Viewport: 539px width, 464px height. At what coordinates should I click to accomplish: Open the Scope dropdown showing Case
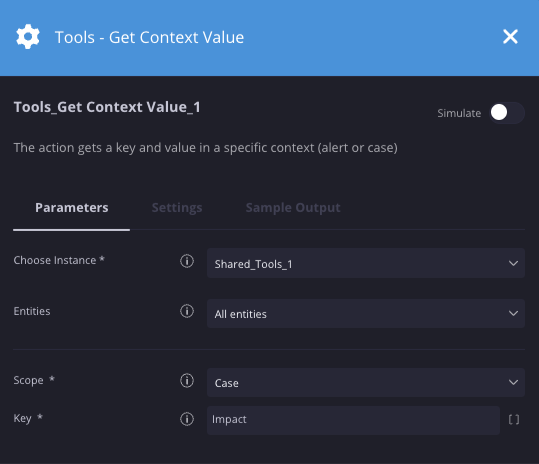(366, 383)
